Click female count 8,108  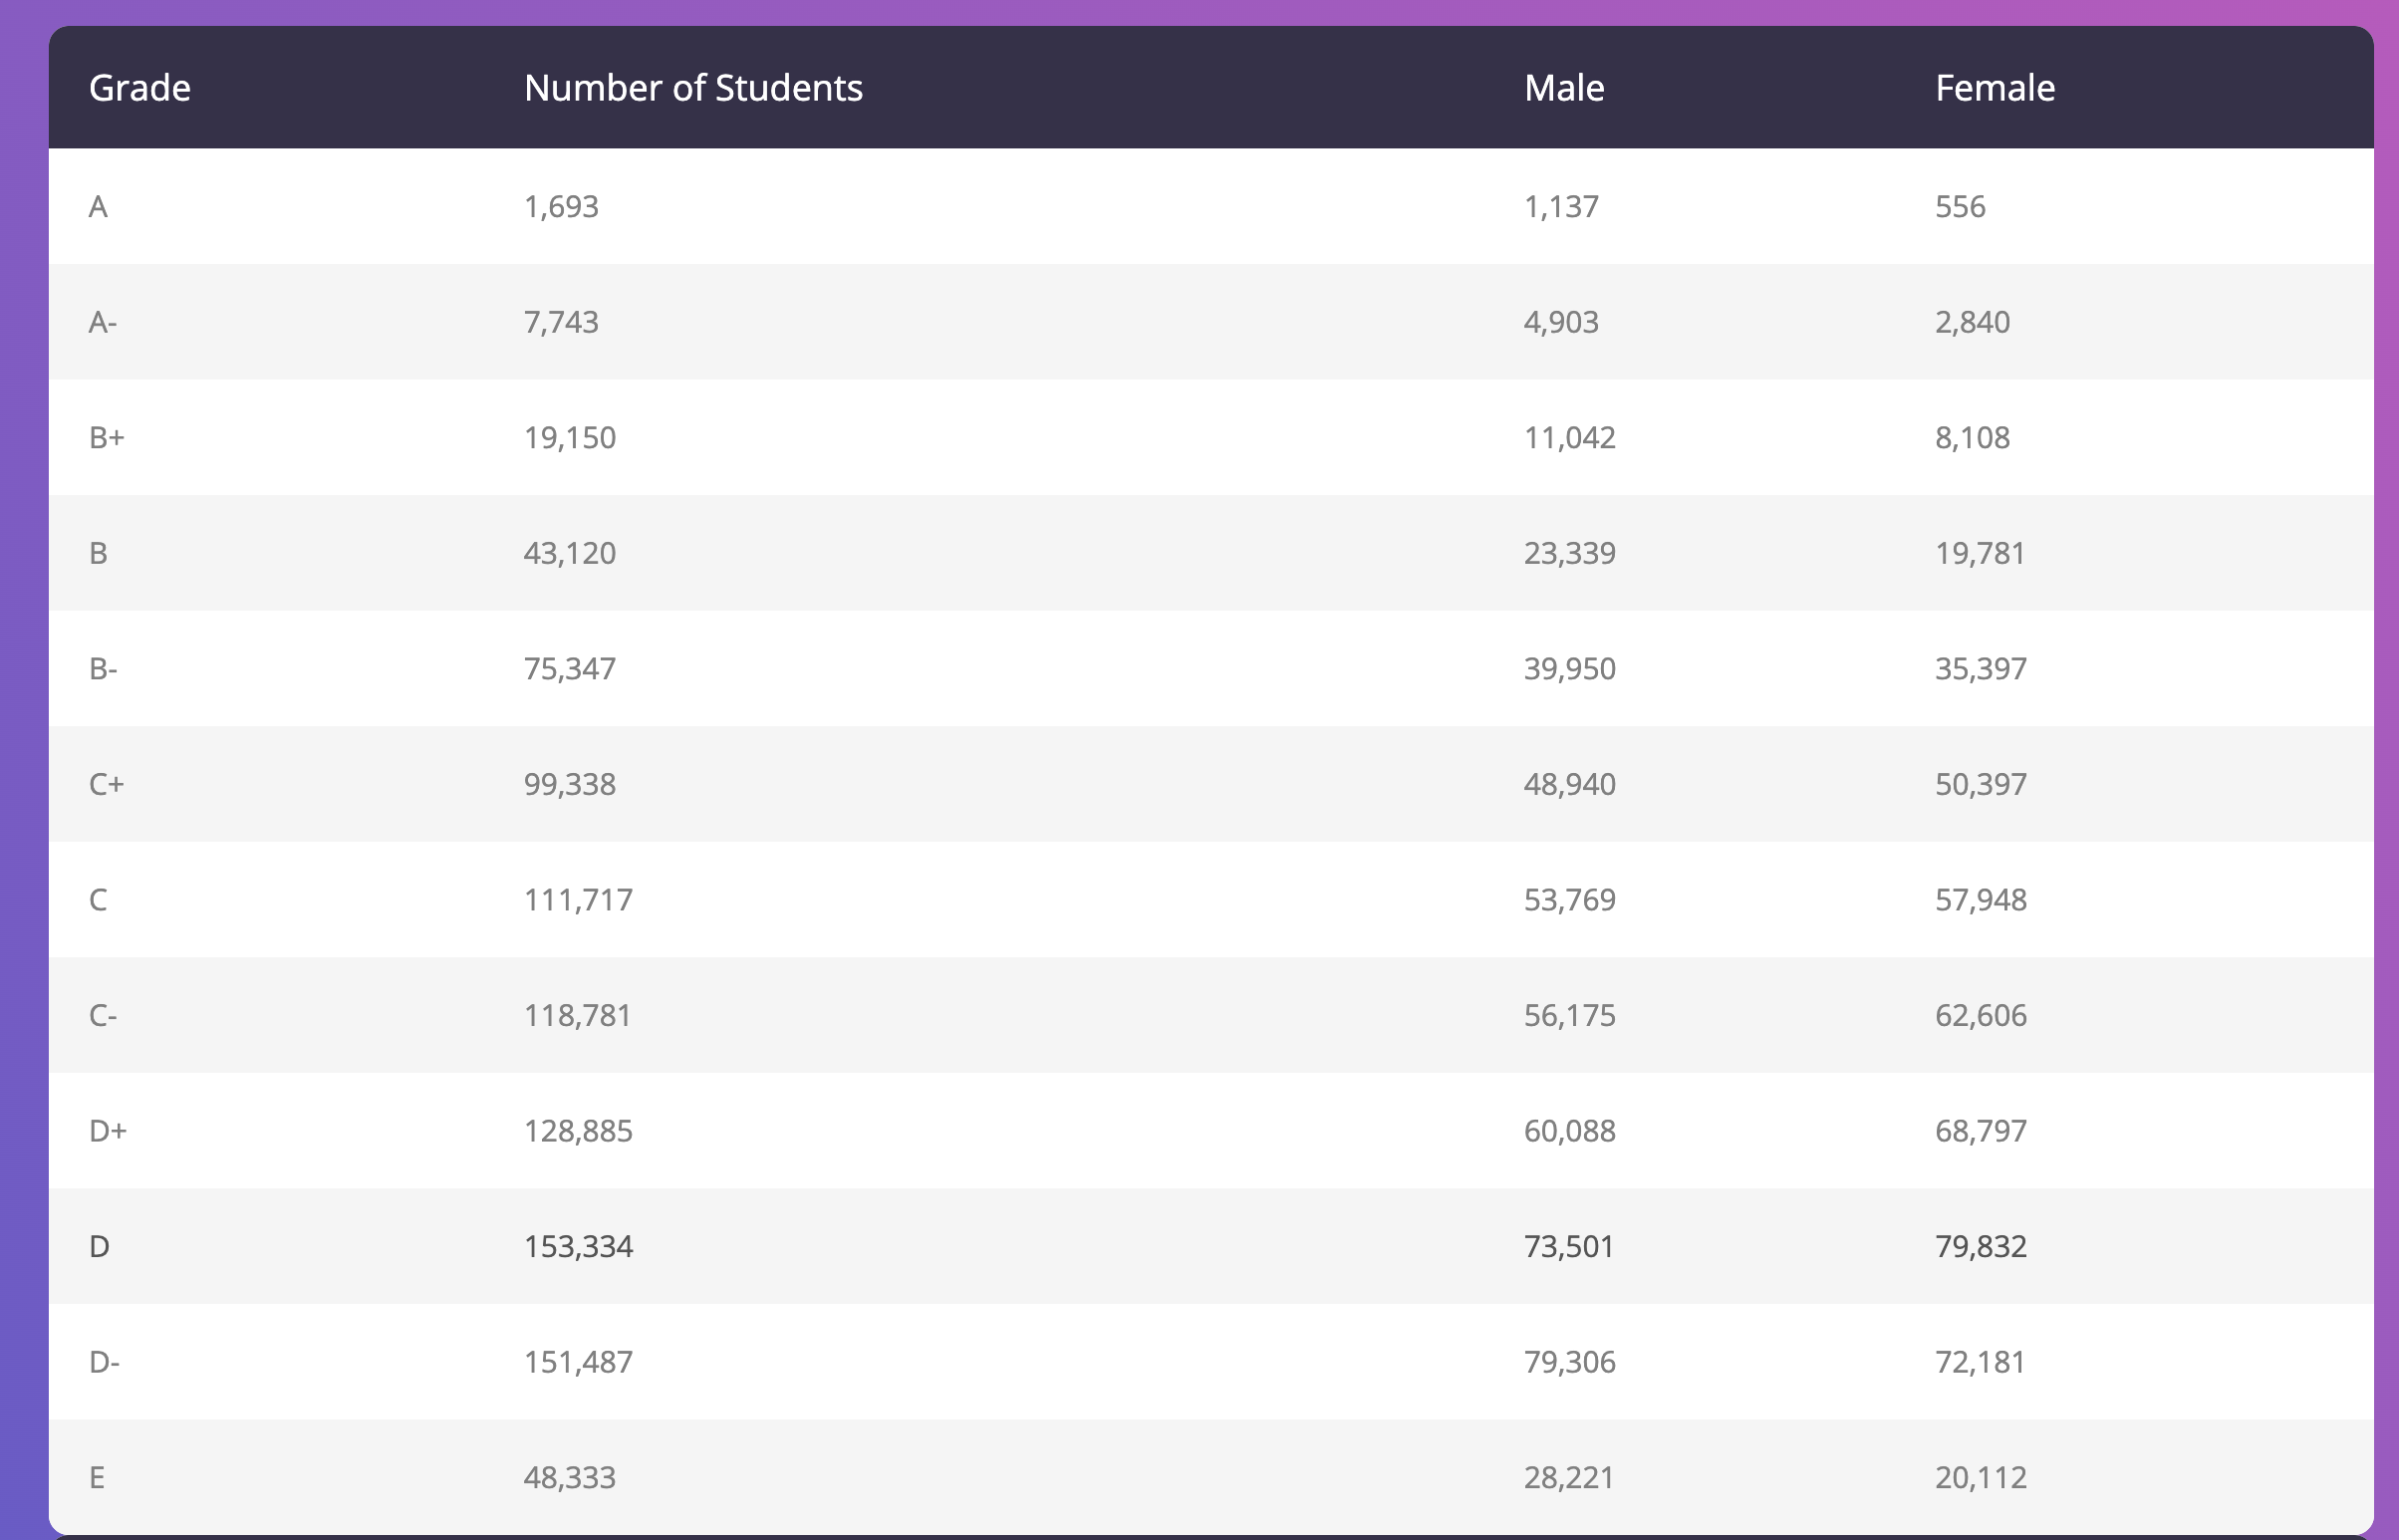(x=1972, y=437)
